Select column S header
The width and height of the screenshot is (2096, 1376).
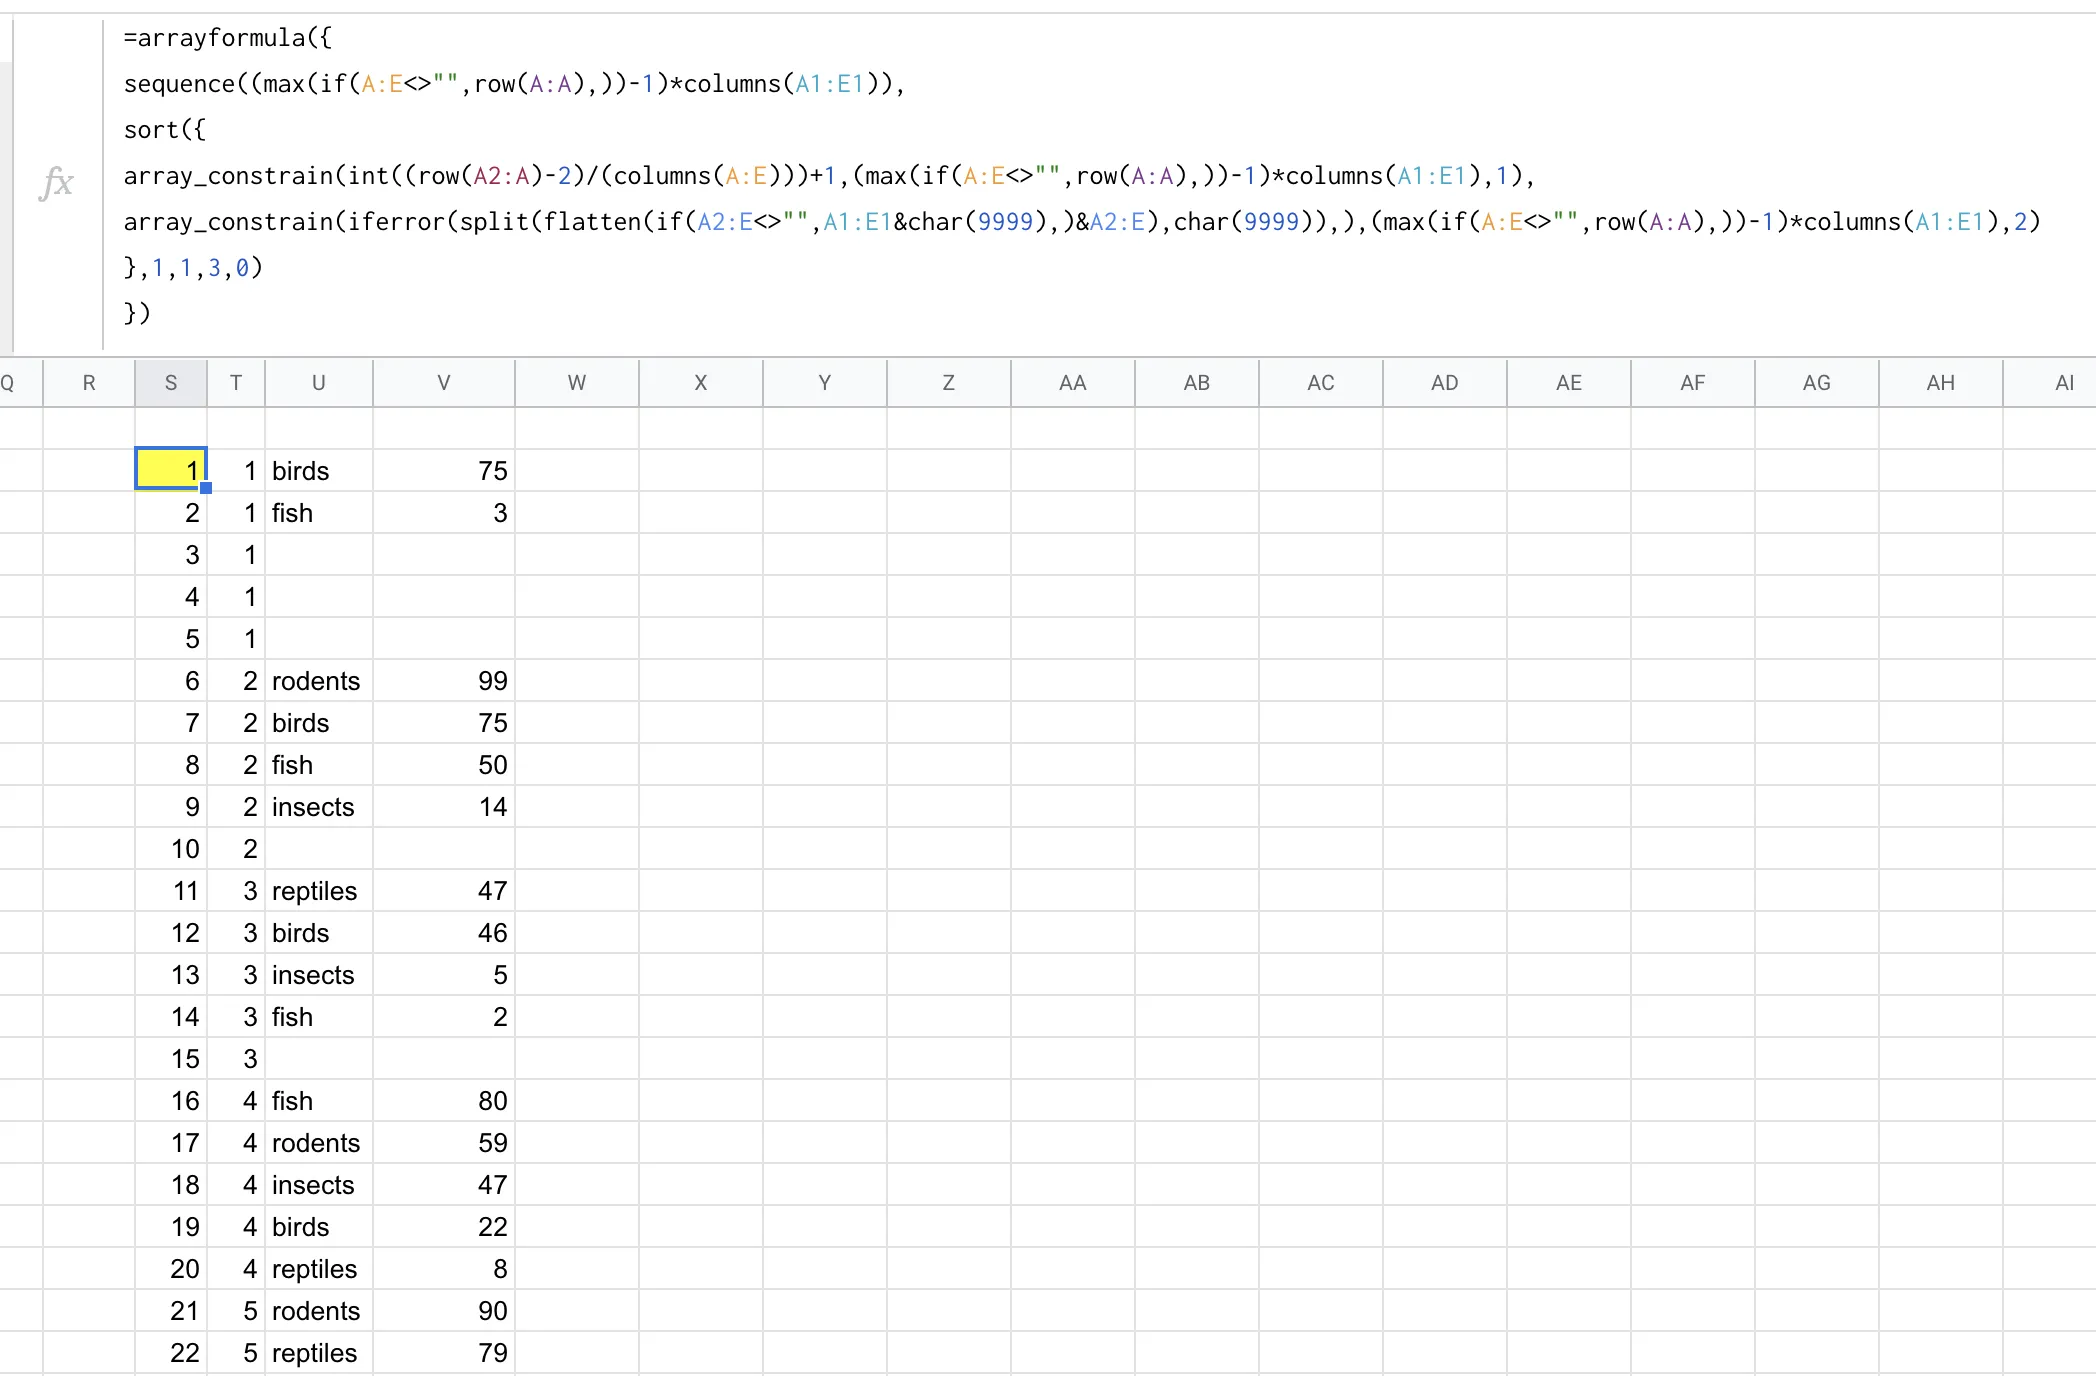pyautogui.click(x=171, y=383)
